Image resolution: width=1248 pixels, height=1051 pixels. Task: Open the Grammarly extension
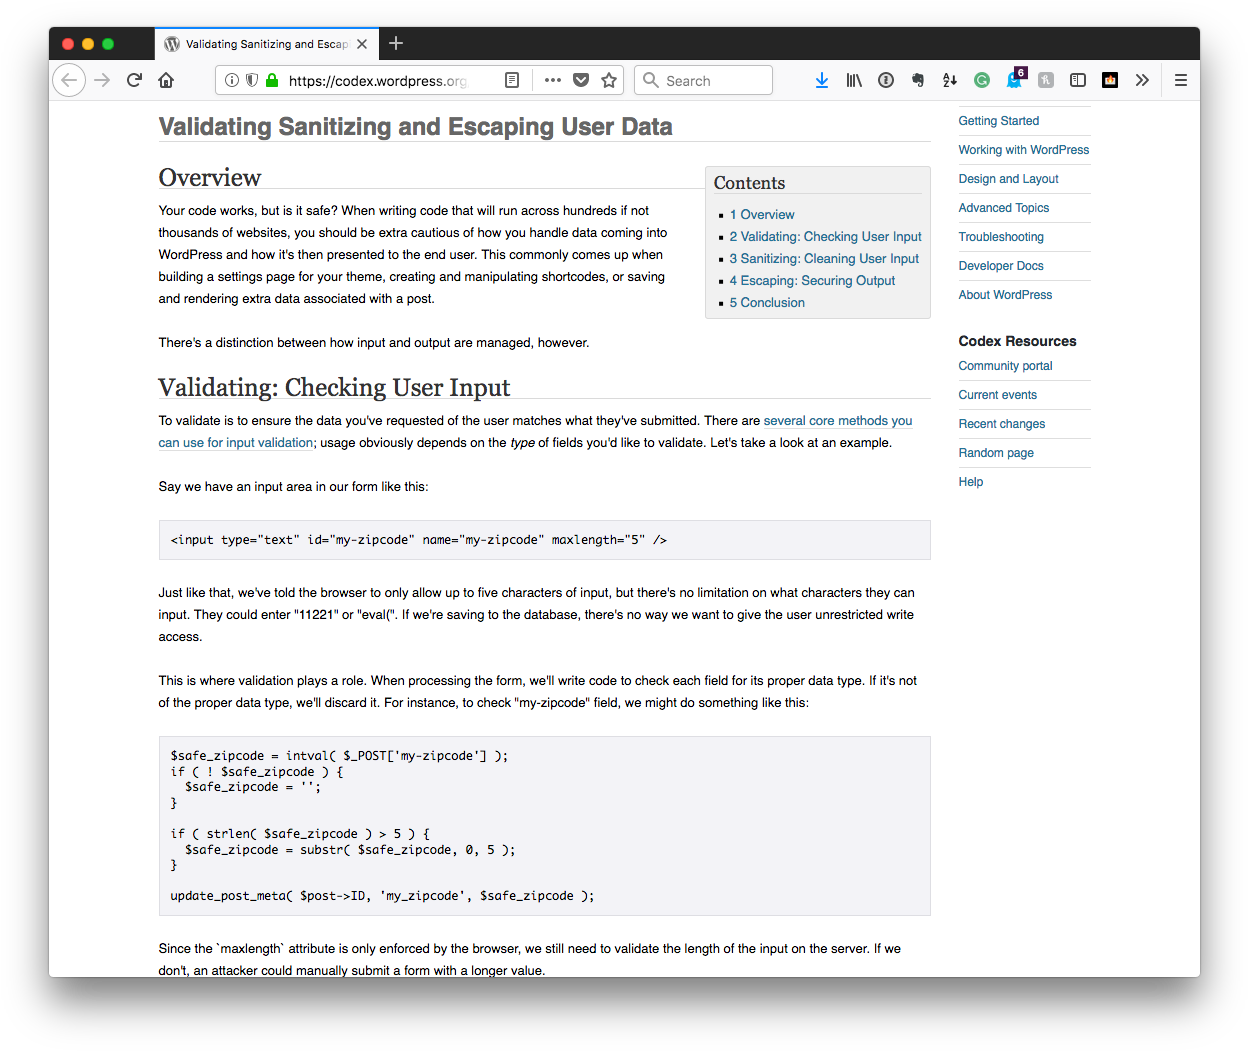tap(982, 80)
